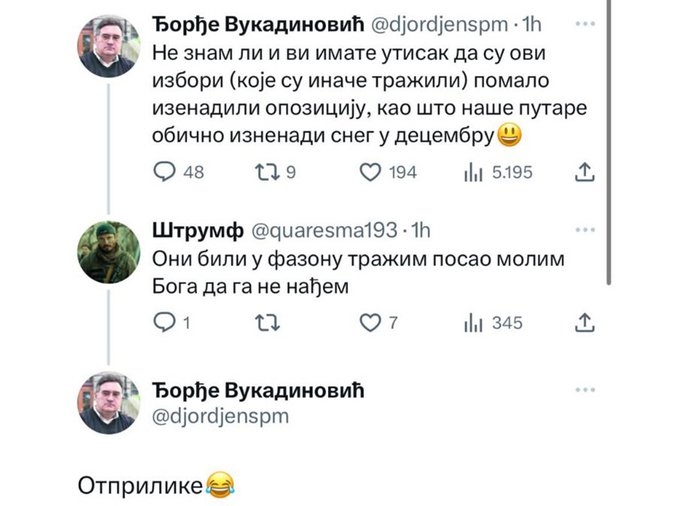Reply to Ђорђе Вукадиновић's first tweet

(165, 173)
